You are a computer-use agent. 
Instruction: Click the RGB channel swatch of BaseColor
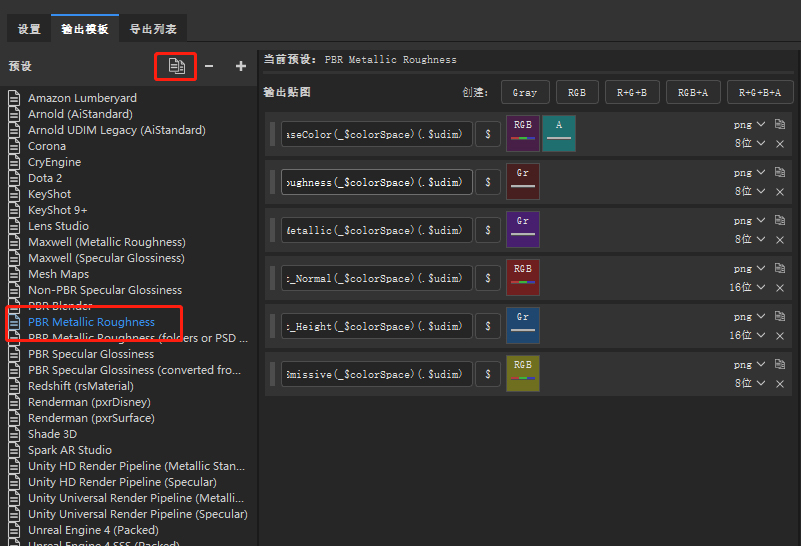[x=523, y=133]
